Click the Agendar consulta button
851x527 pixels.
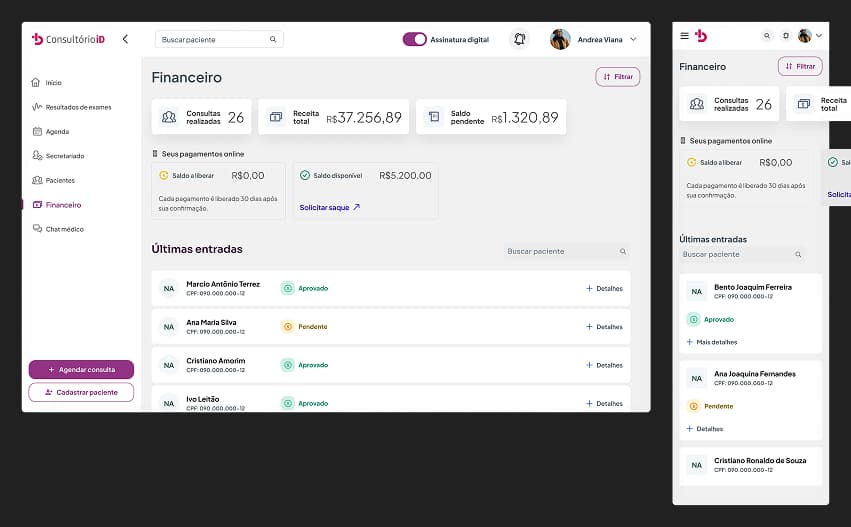(x=81, y=369)
